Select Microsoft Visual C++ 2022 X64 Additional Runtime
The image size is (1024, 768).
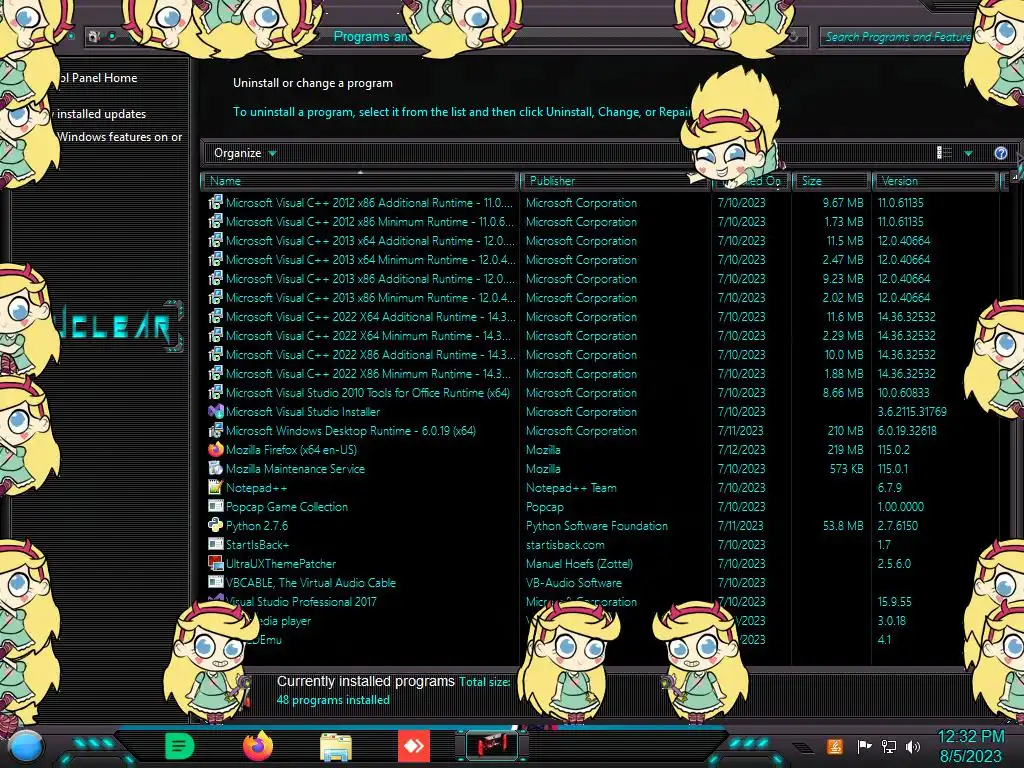(370, 316)
